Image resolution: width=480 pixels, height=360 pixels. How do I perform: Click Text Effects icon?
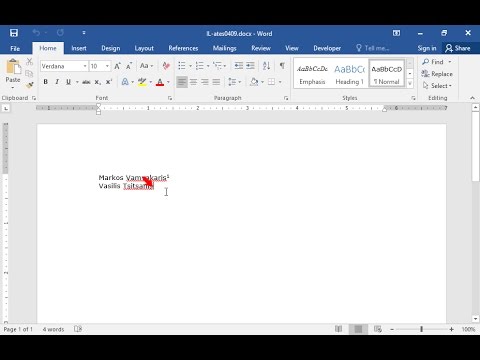pos(125,82)
